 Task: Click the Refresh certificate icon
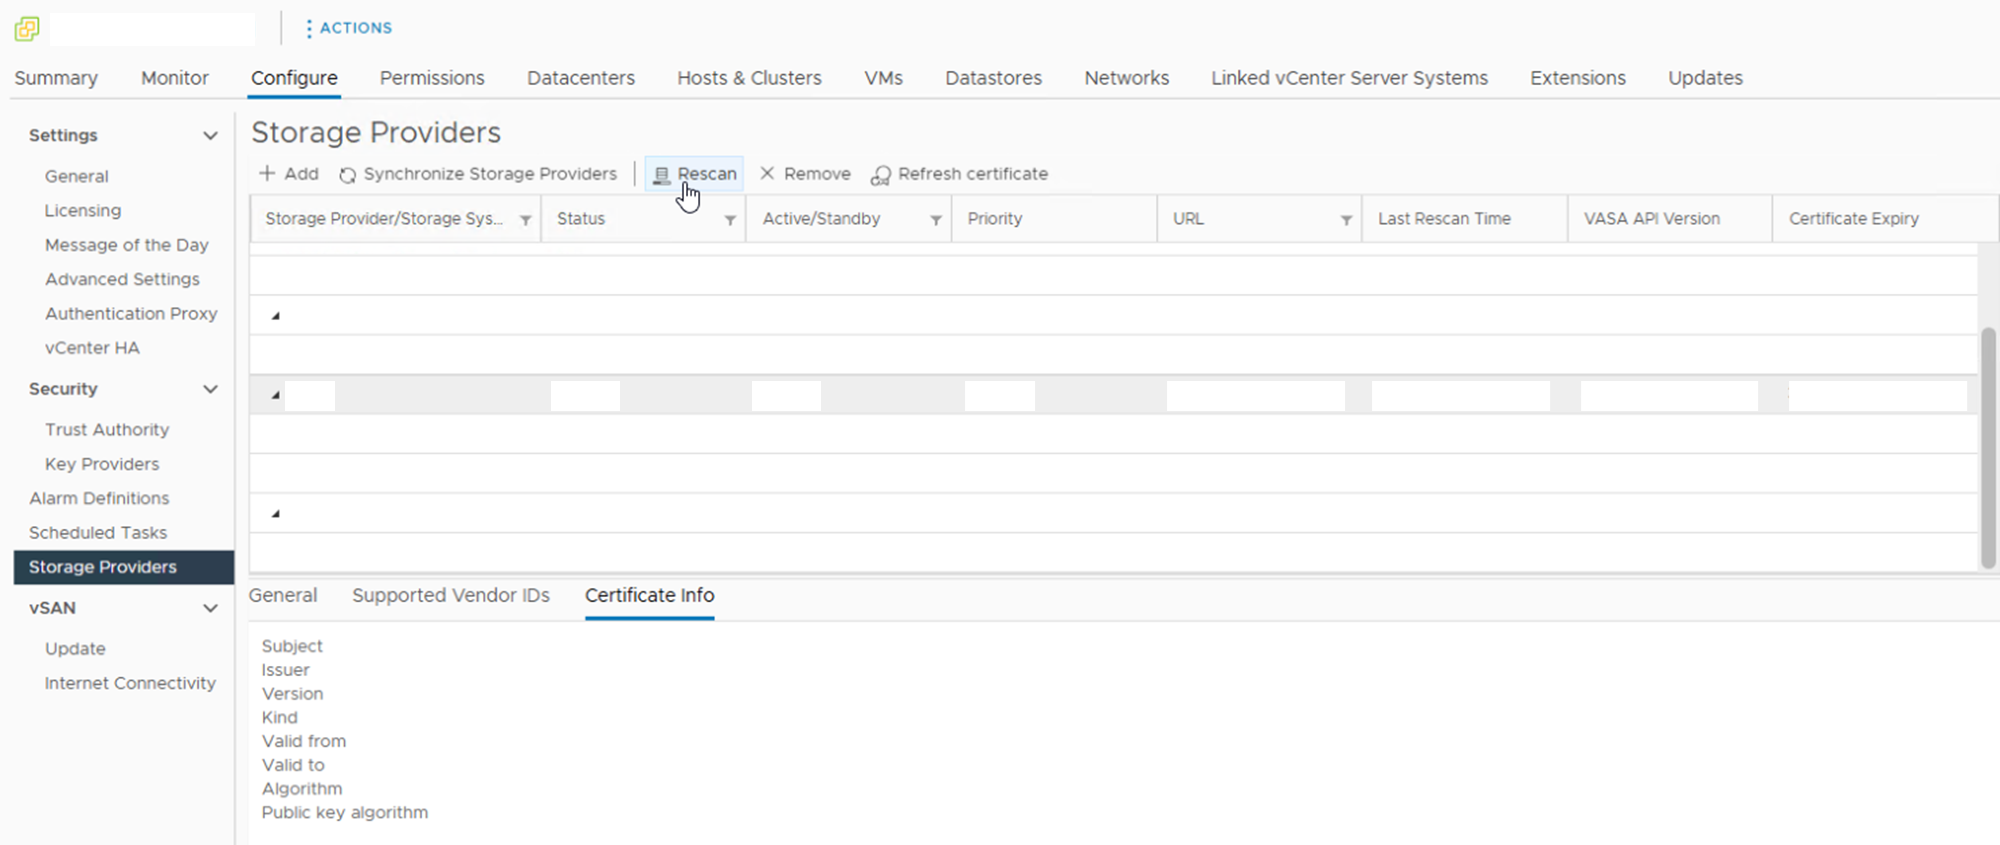(x=880, y=175)
